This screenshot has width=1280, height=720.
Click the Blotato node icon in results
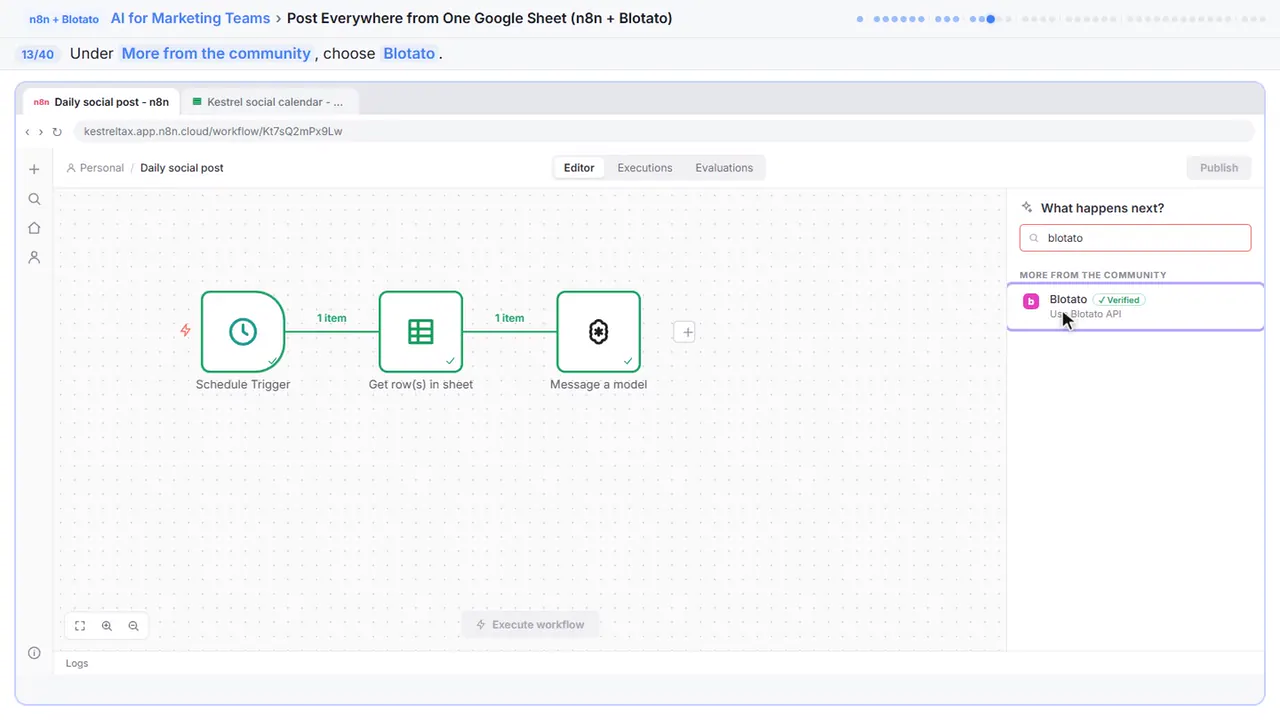1031,301
